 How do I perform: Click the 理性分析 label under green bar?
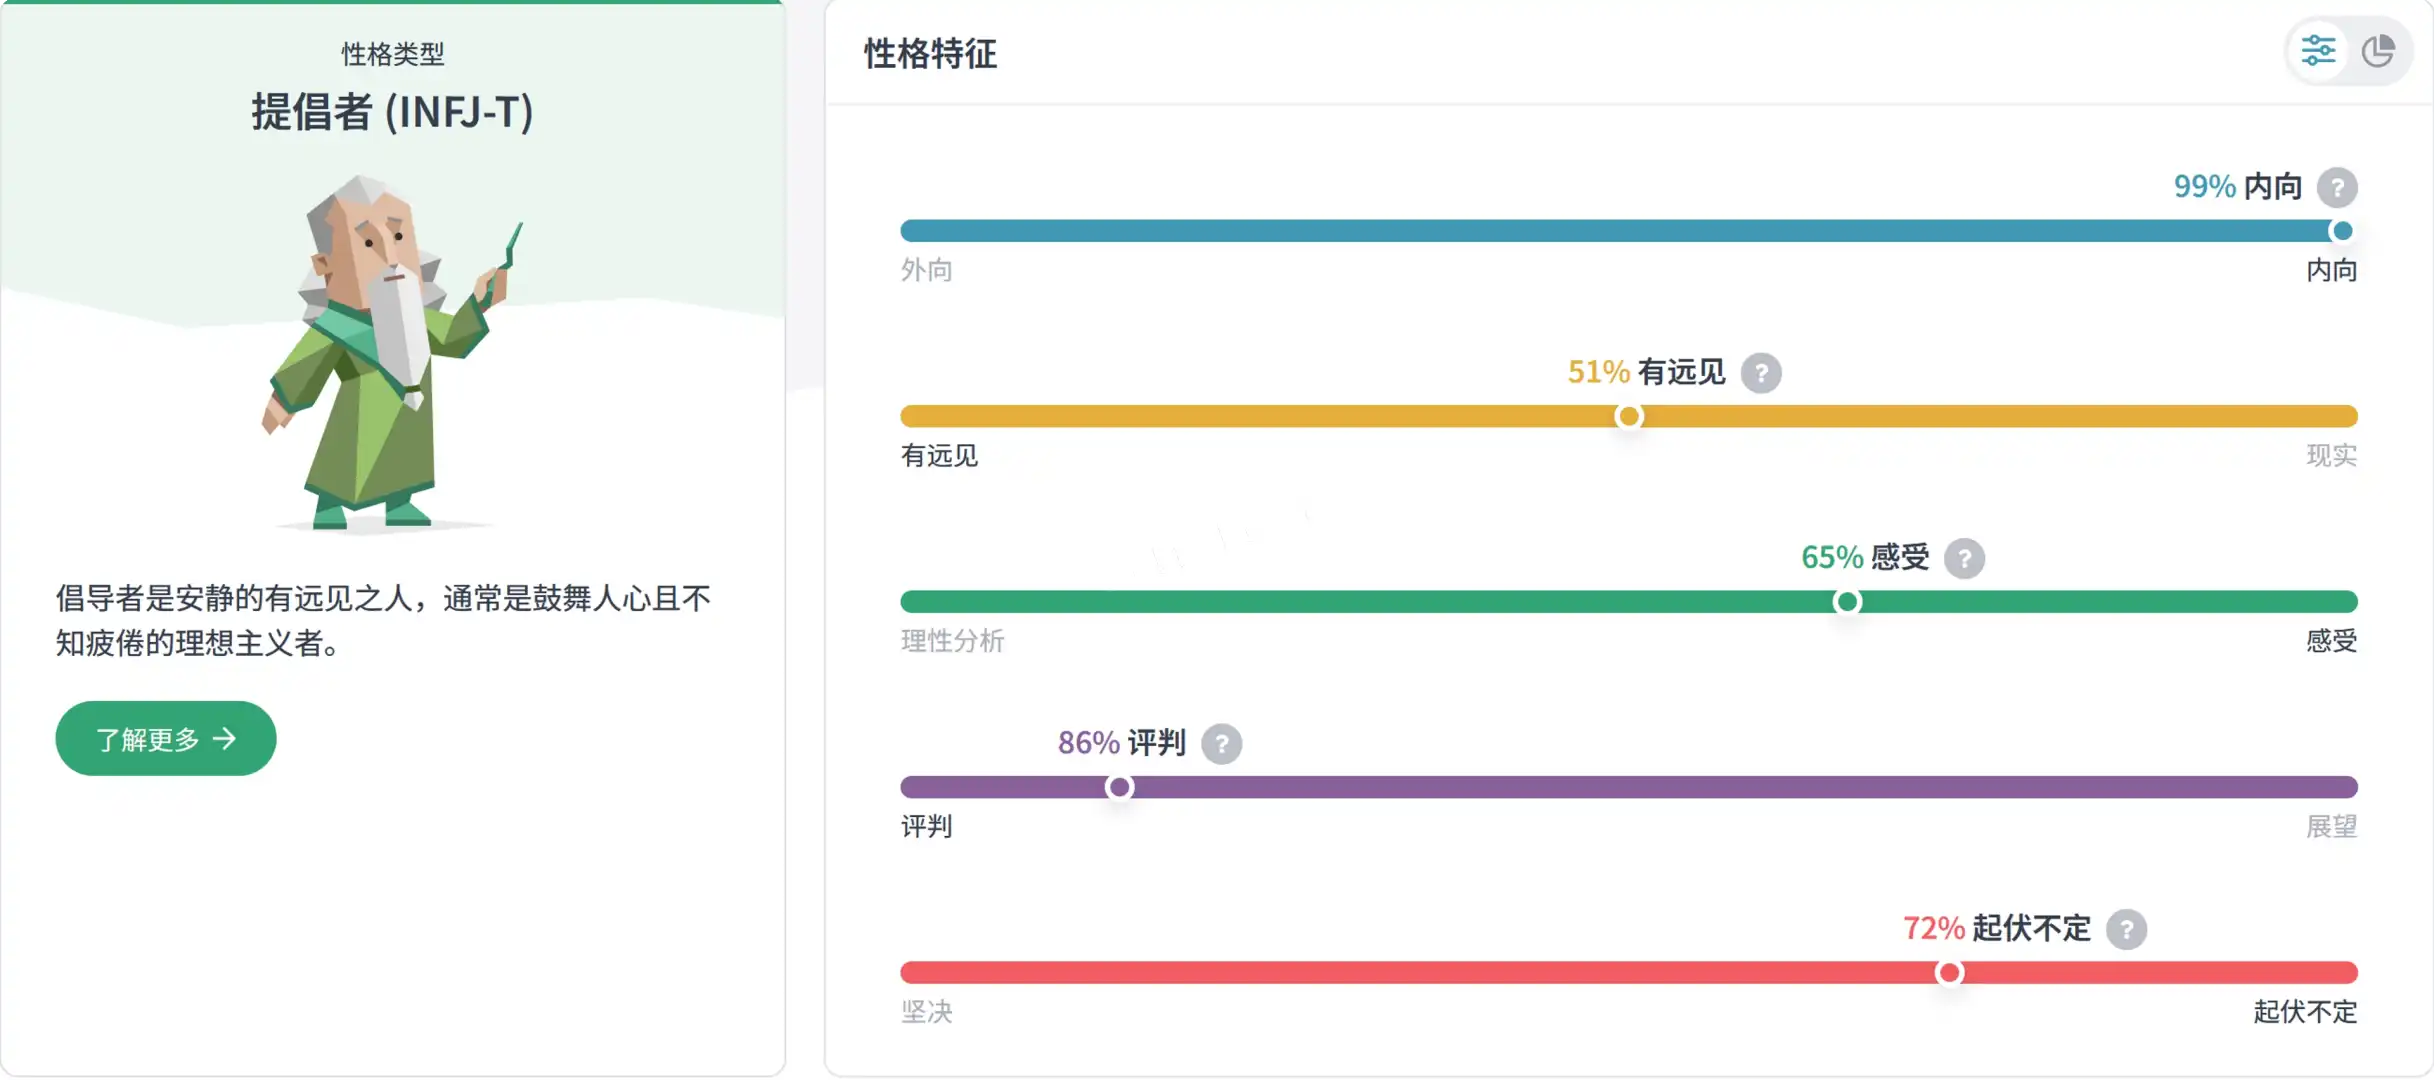click(x=952, y=641)
